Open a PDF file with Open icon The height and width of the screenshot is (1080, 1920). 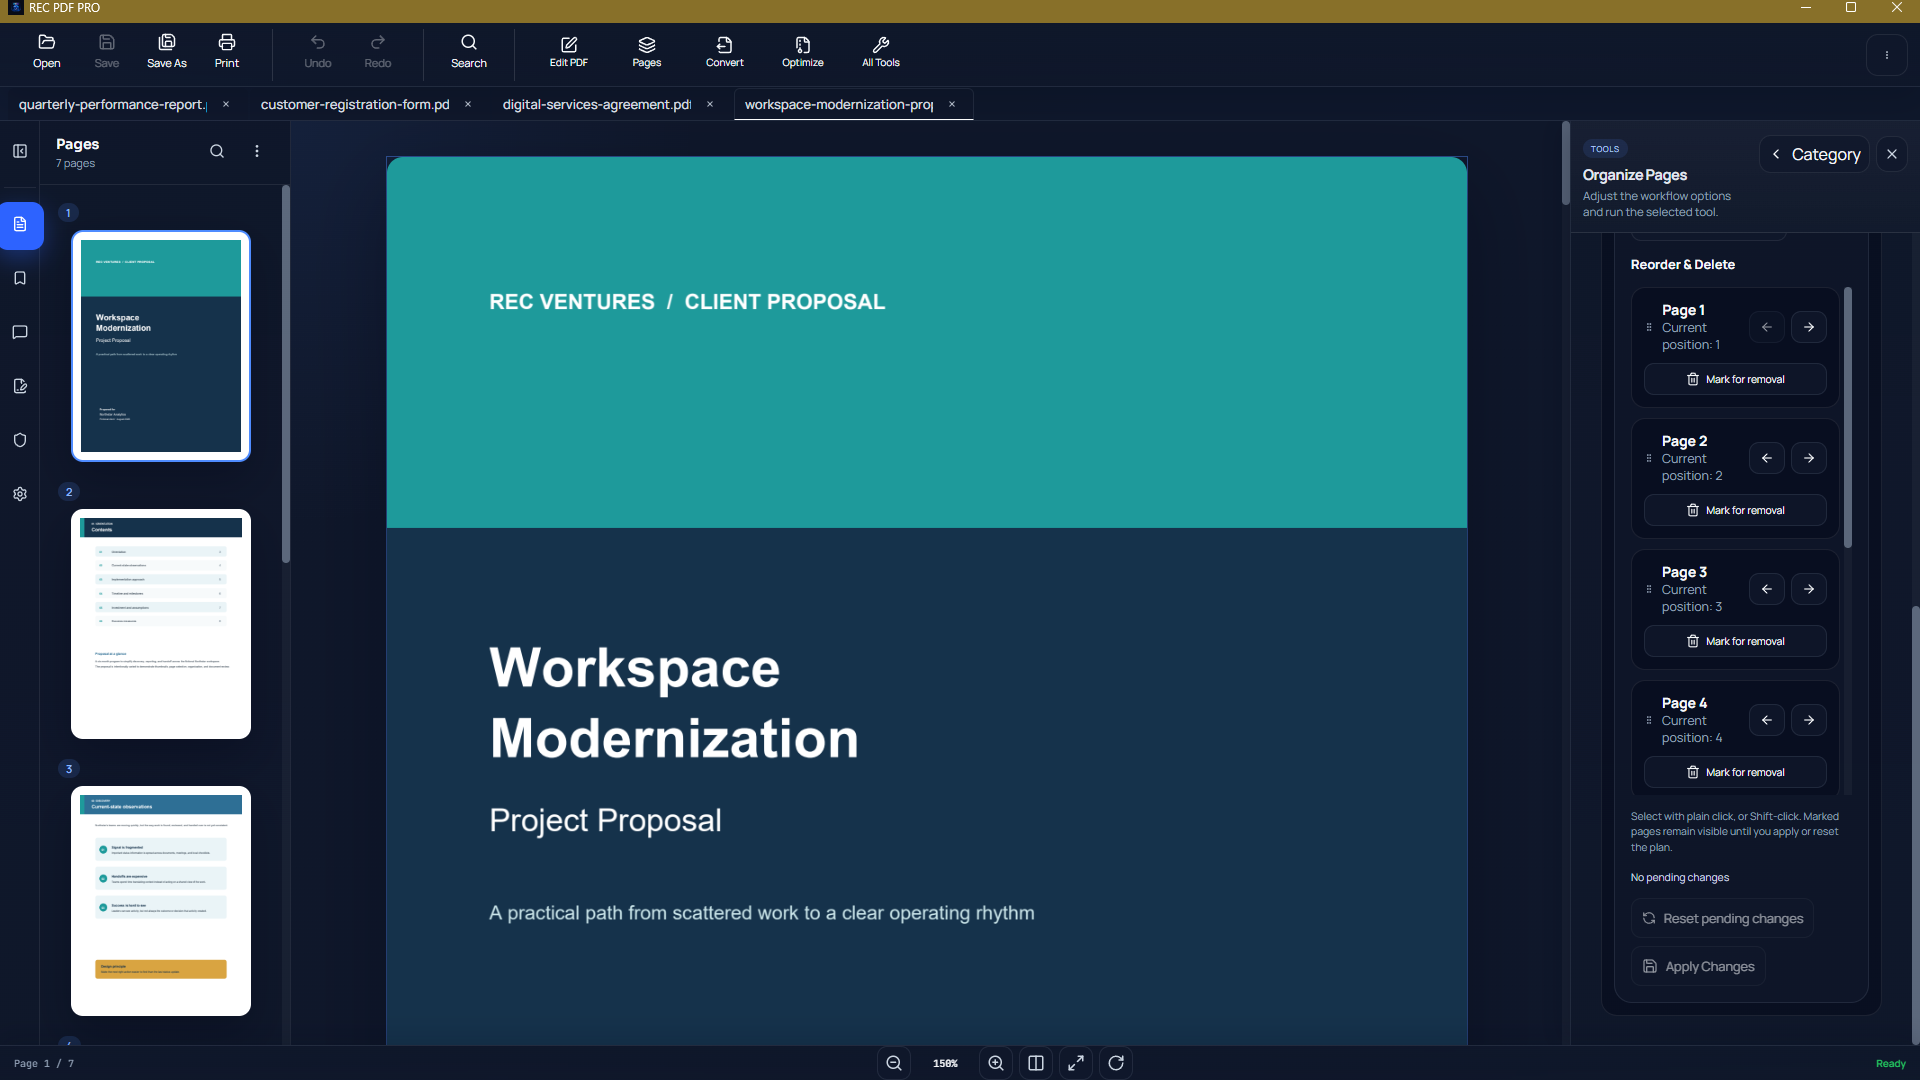[x=46, y=52]
